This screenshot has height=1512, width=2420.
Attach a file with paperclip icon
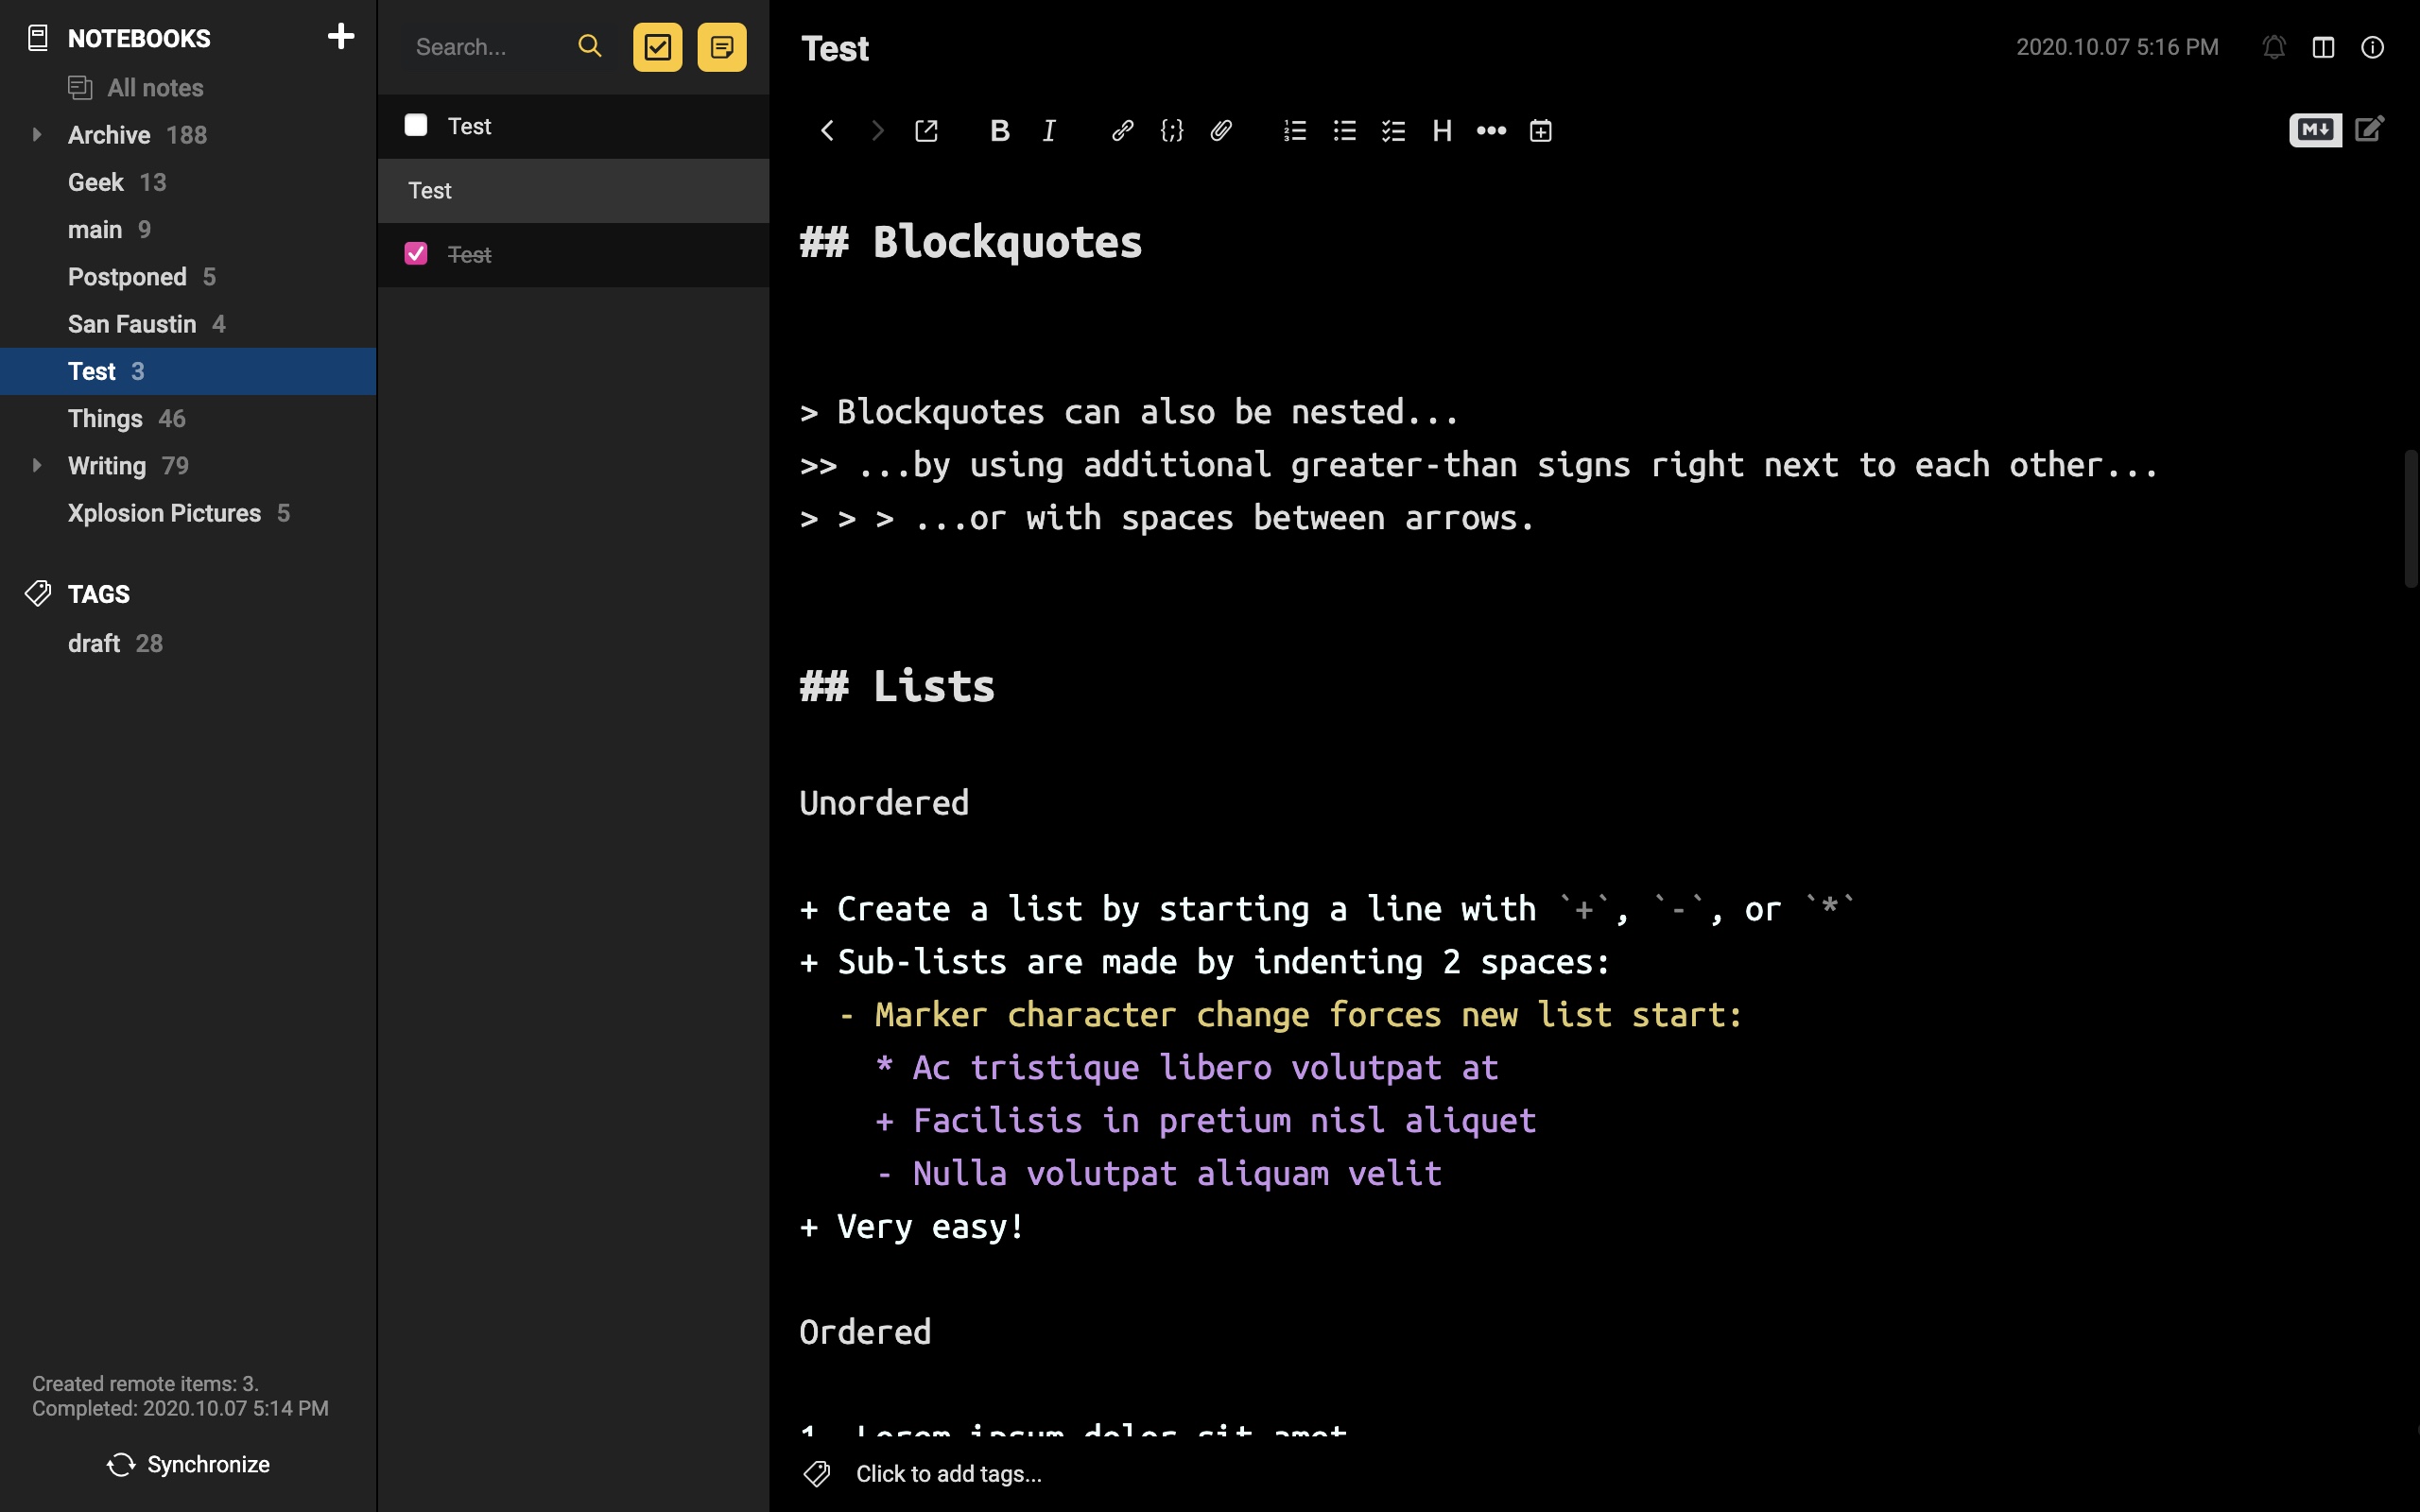(x=1221, y=131)
